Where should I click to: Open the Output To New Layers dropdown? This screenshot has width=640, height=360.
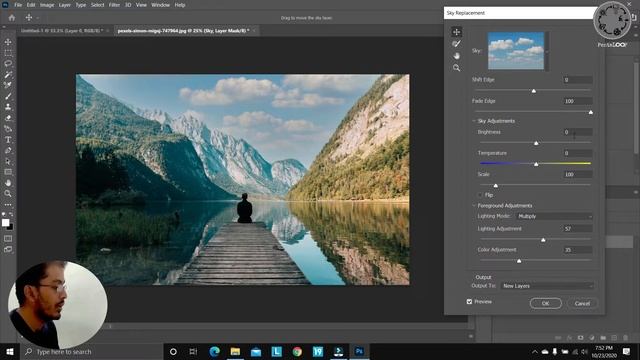547,286
